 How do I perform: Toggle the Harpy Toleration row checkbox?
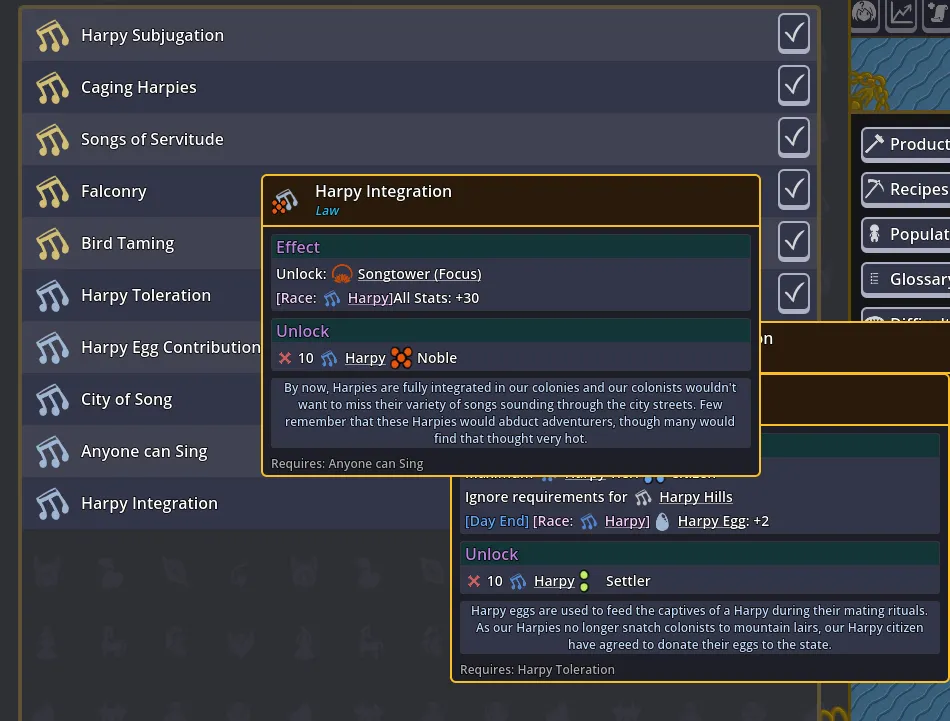coord(794,294)
